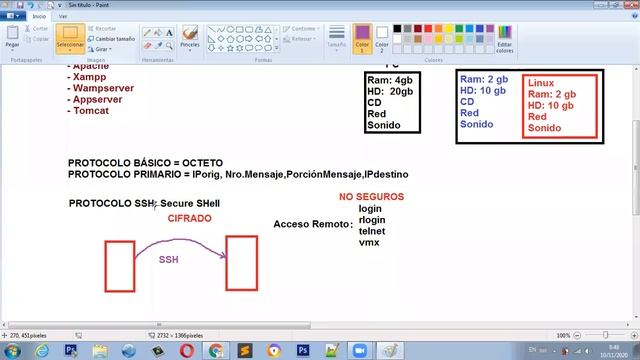This screenshot has height=360, width=640.
Task: Switch to the Inicio ribbon tab
Action: pos(39,16)
